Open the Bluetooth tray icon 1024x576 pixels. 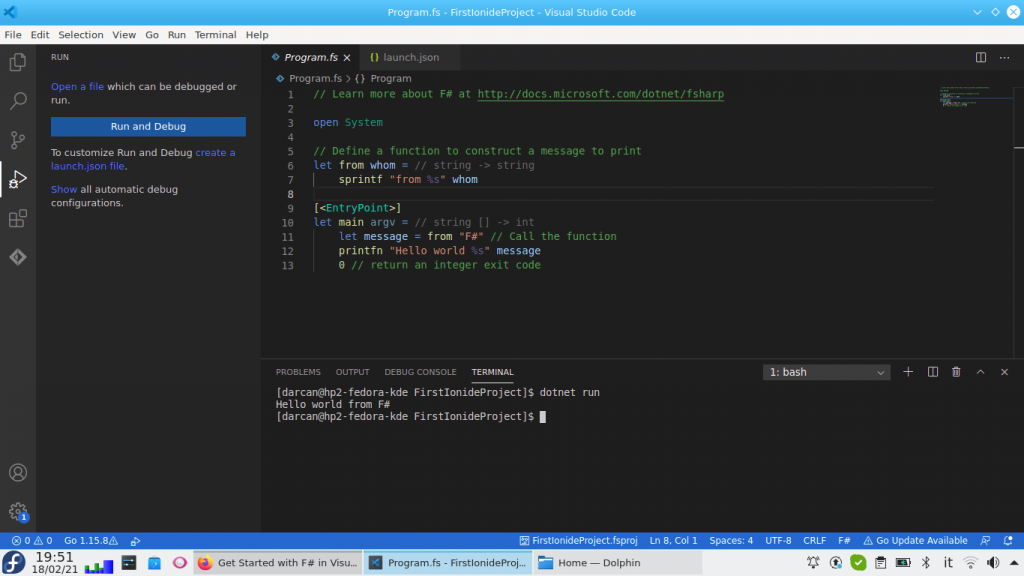tap(926, 563)
